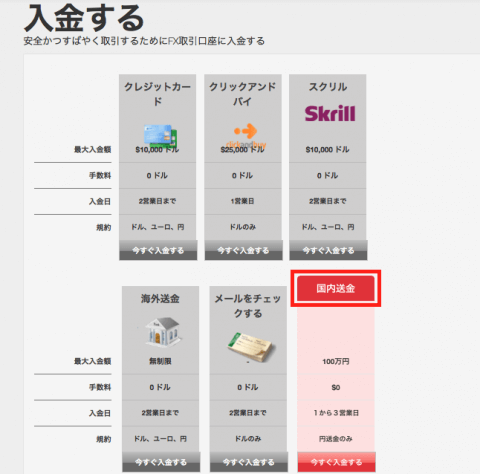This screenshot has width=480, height=474.
Task: Select the red 国内送金 header
Action: coord(336,288)
